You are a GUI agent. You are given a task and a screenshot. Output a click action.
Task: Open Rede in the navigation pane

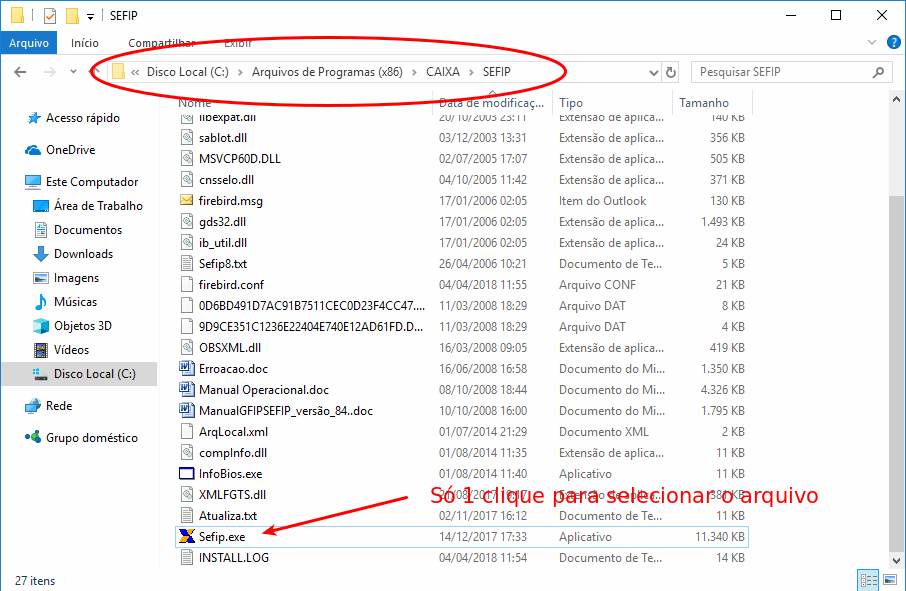click(59, 406)
